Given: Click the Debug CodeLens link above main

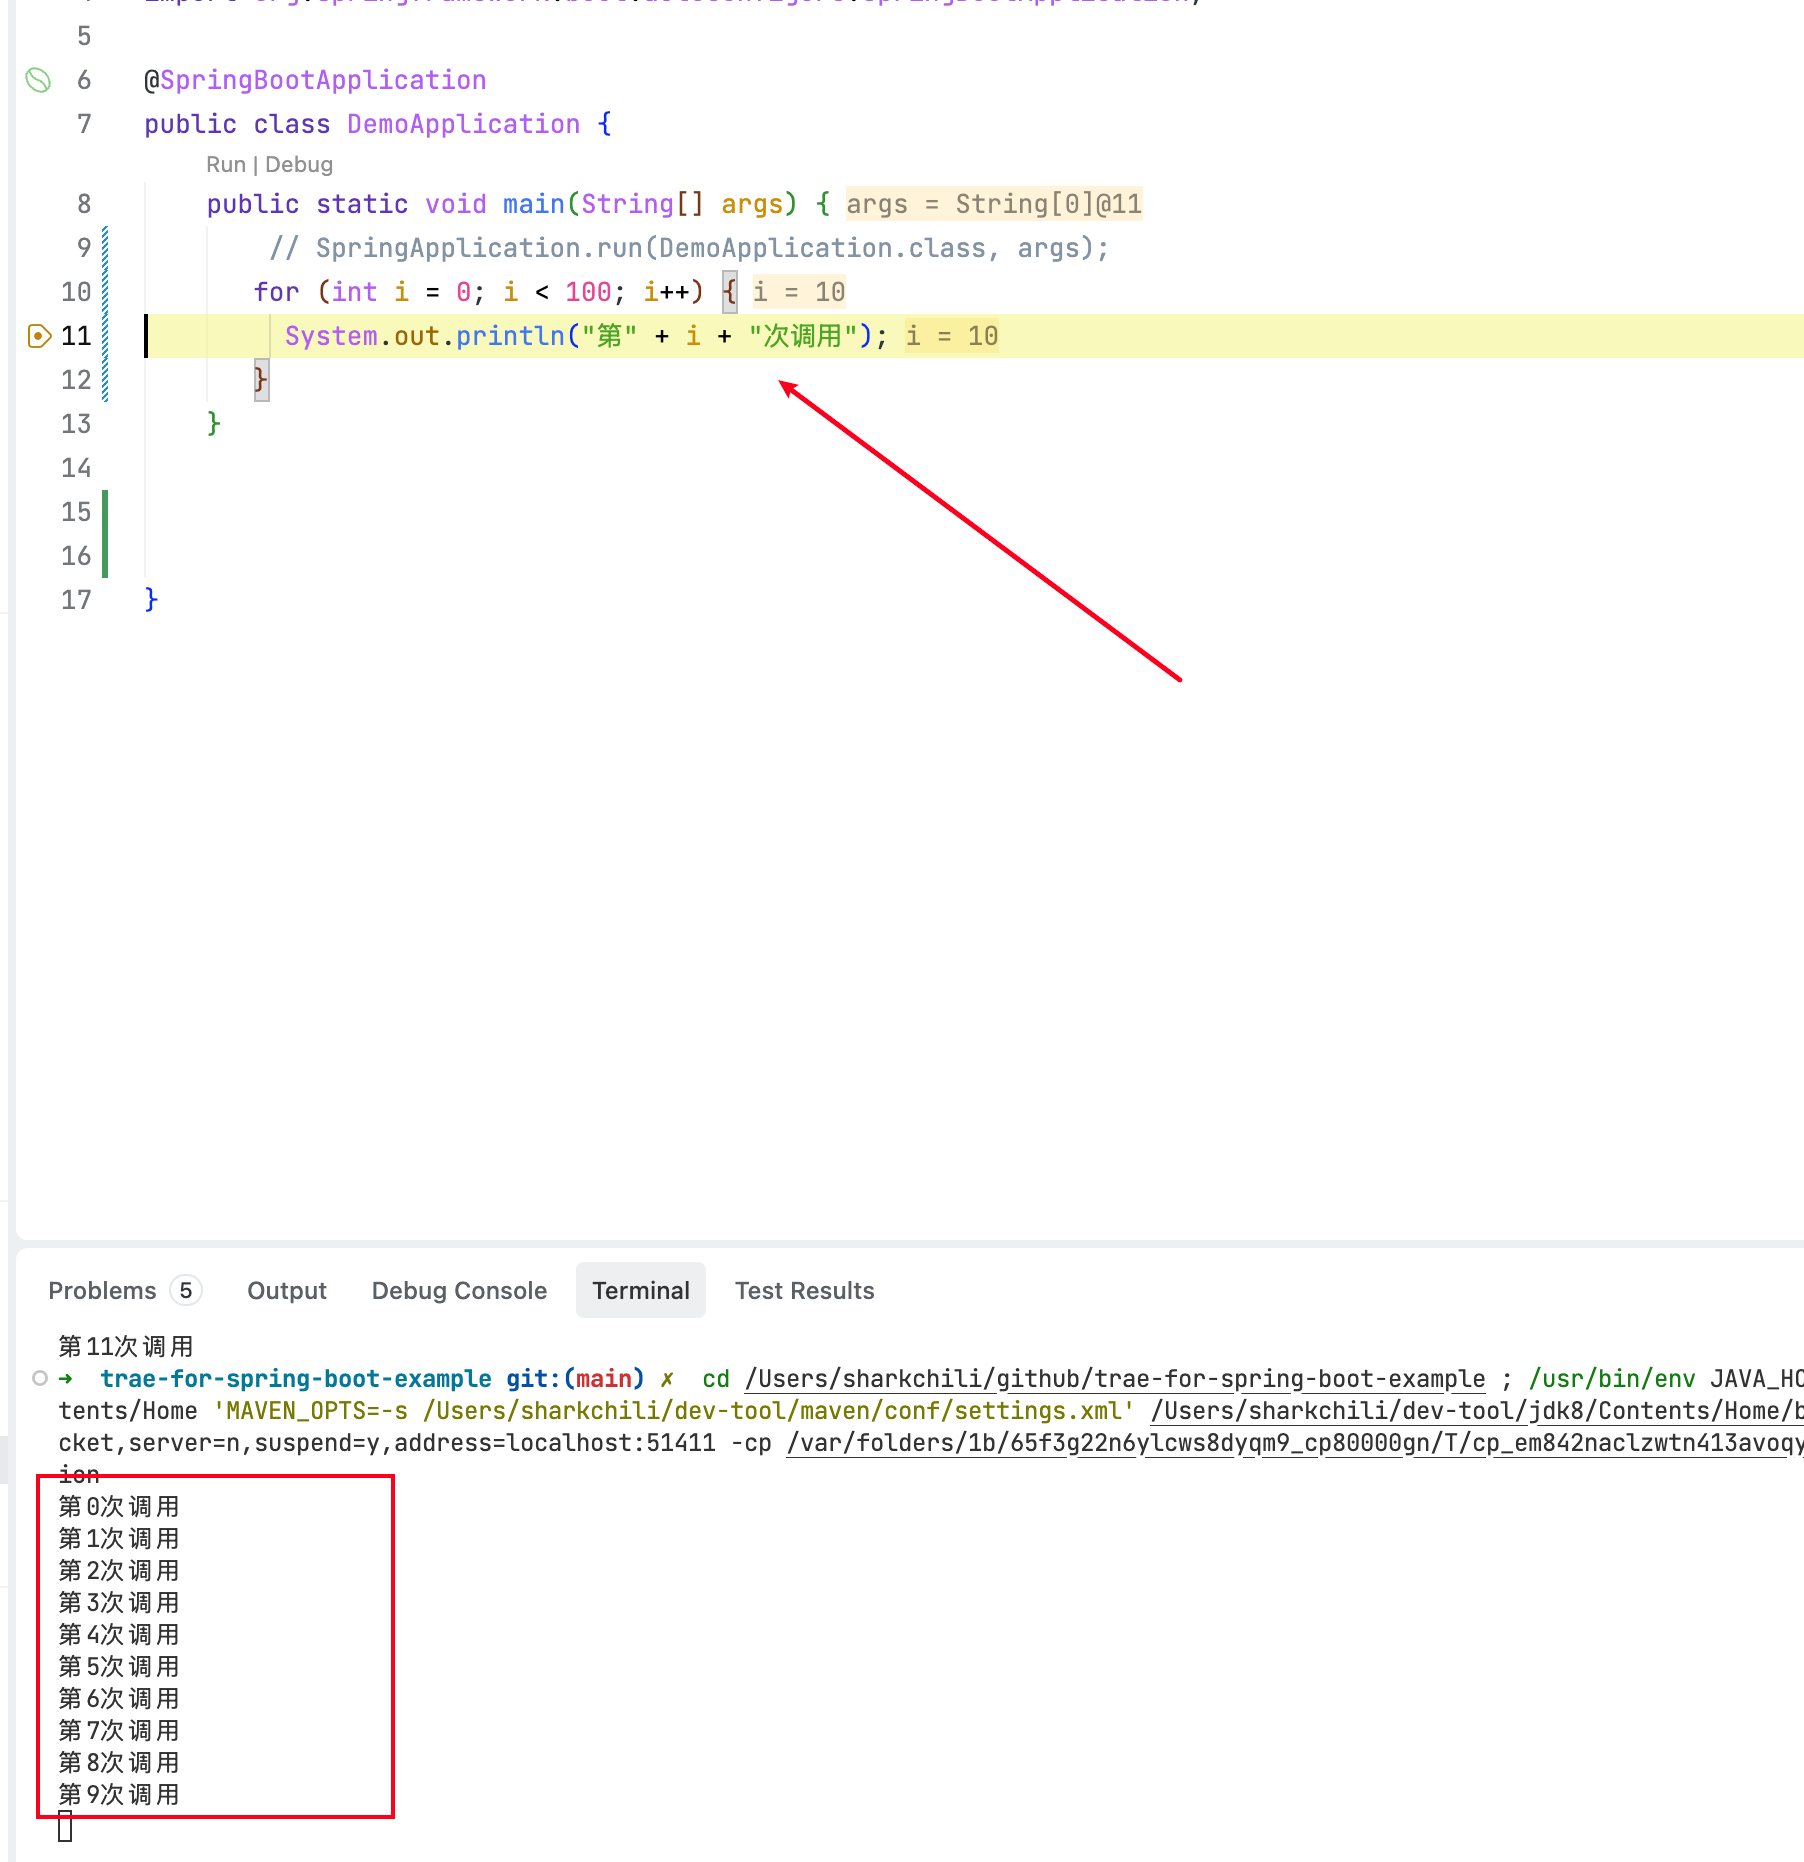Looking at the screenshot, I should click(x=299, y=164).
